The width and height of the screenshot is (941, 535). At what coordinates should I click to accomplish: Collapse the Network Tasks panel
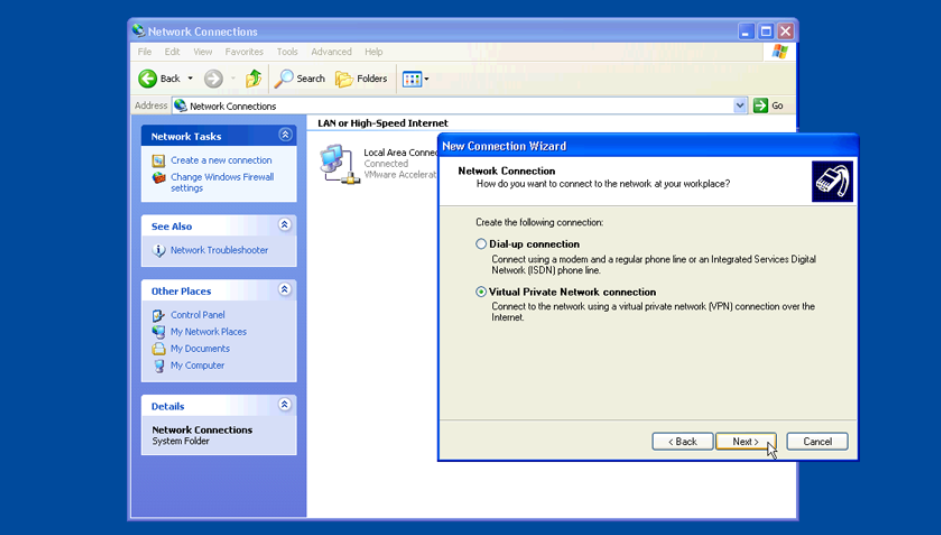[x=285, y=135]
